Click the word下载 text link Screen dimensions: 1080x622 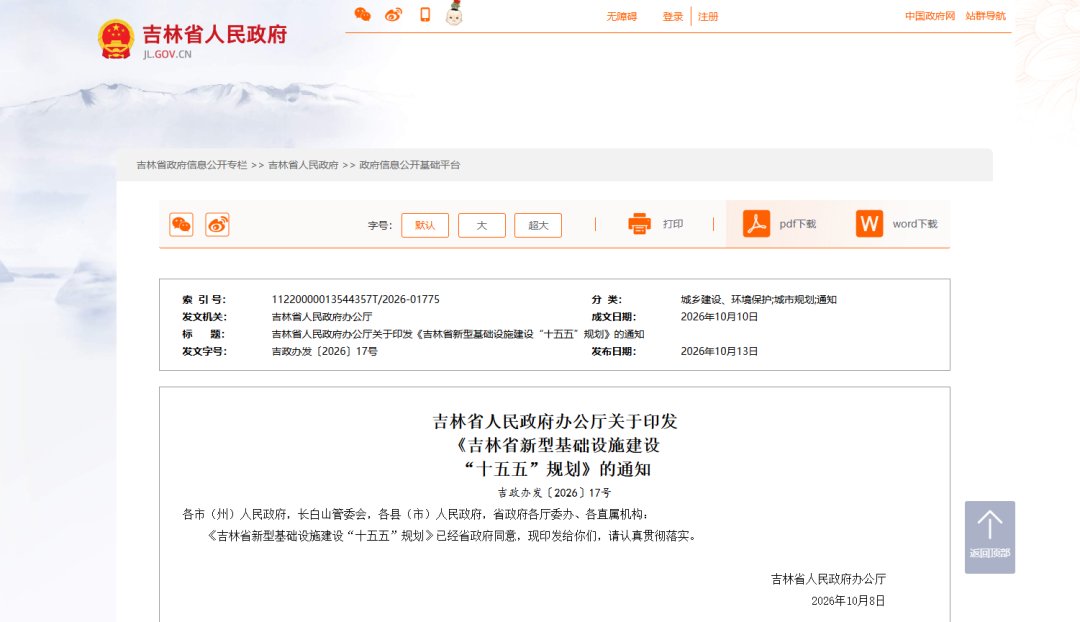pos(915,224)
